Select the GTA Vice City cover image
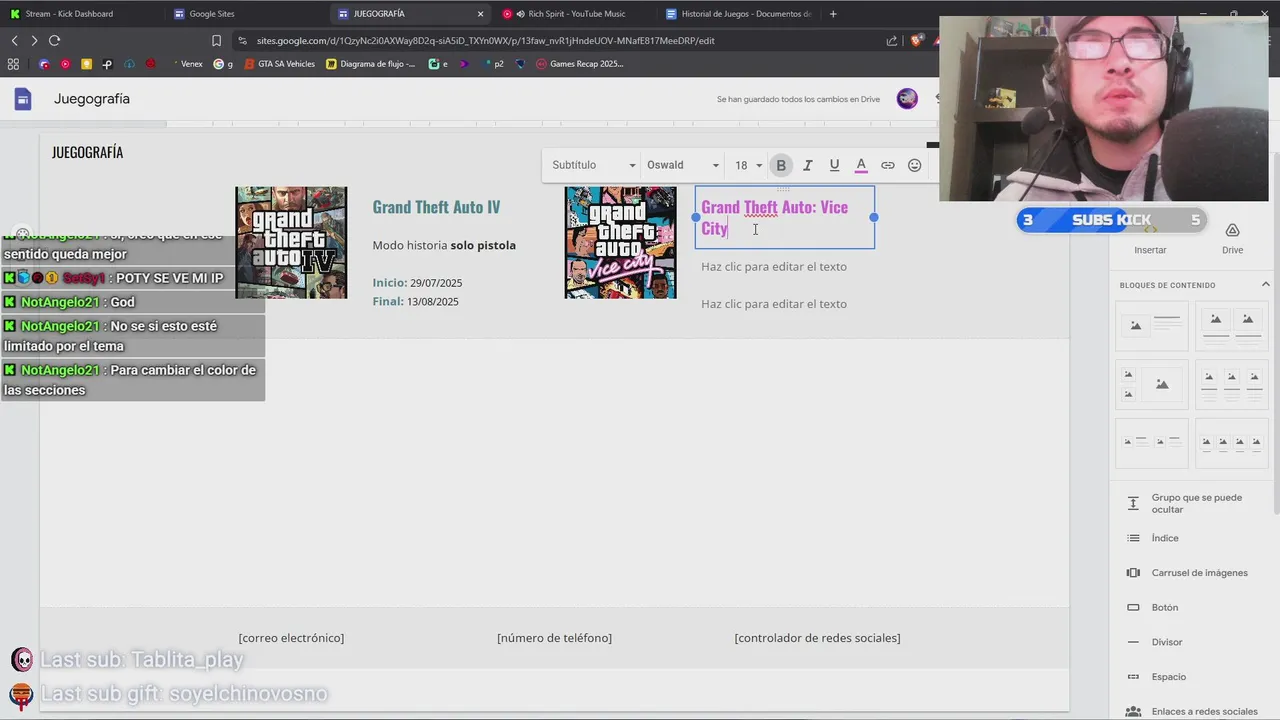1280x720 pixels. pyautogui.click(x=620, y=242)
